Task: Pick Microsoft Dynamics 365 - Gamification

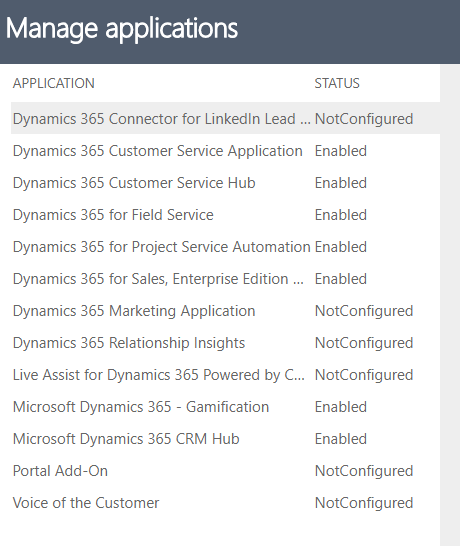Action: [225, 407]
